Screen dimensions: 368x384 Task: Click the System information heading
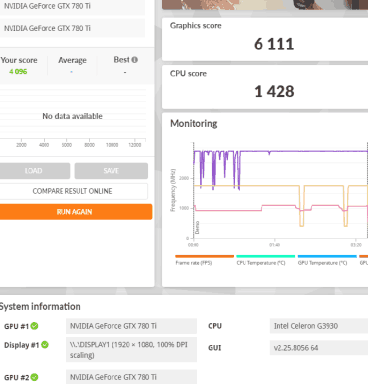[40, 307]
